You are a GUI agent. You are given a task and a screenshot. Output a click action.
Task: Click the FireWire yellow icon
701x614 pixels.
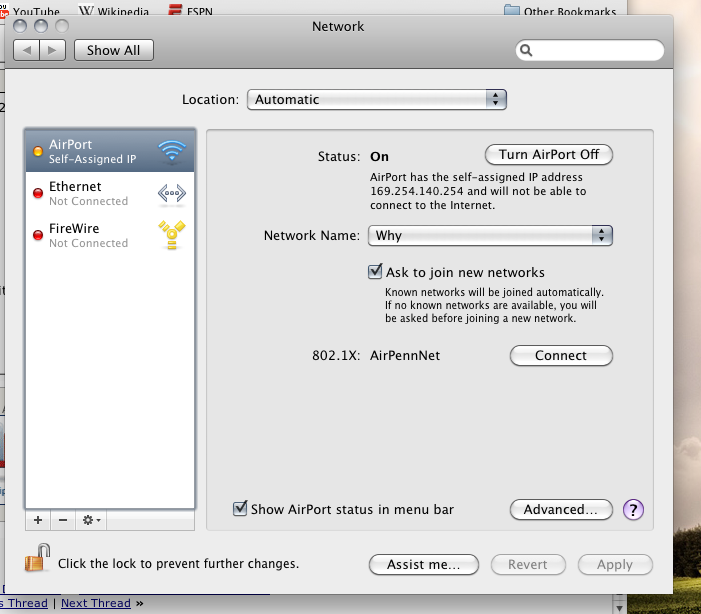click(x=172, y=234)
